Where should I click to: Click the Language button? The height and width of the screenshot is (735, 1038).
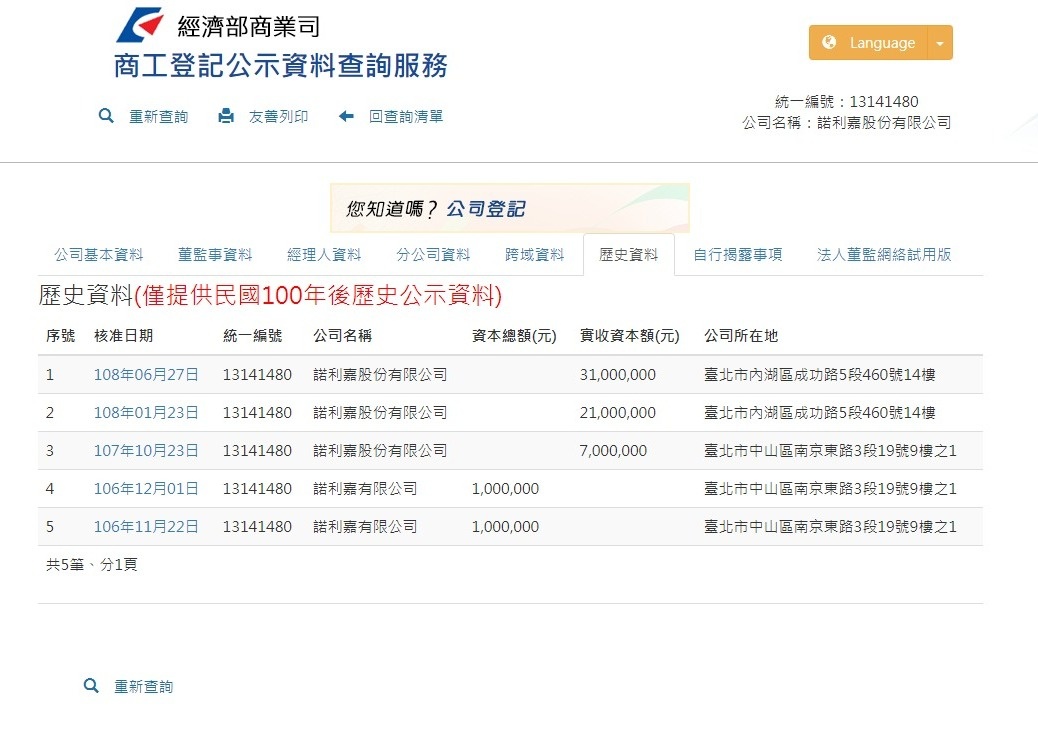point(869,43)
